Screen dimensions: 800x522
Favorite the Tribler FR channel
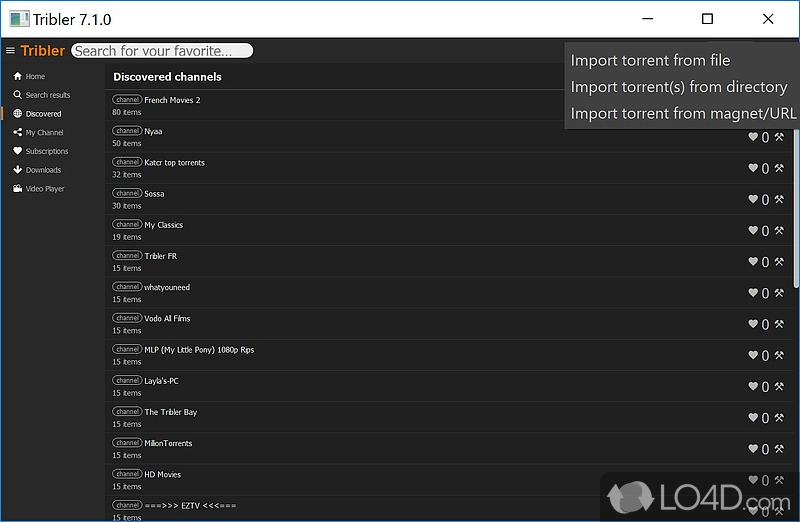pos(753,262)
